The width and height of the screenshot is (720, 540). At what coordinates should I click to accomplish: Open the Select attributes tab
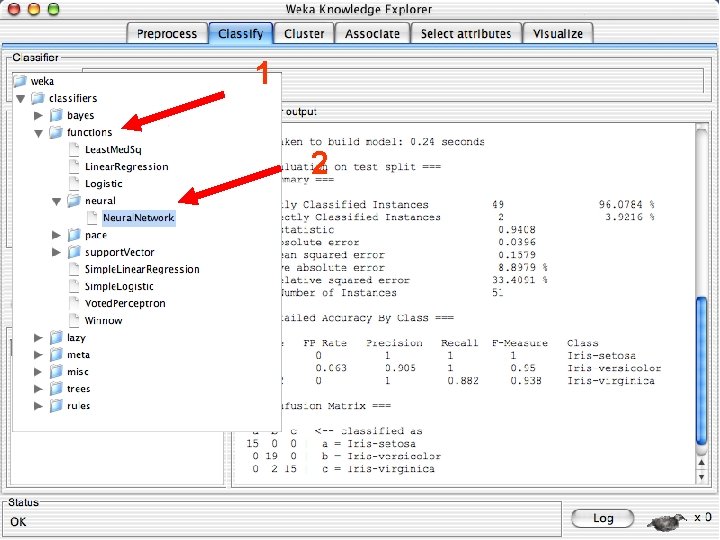(x=466, y=34)
